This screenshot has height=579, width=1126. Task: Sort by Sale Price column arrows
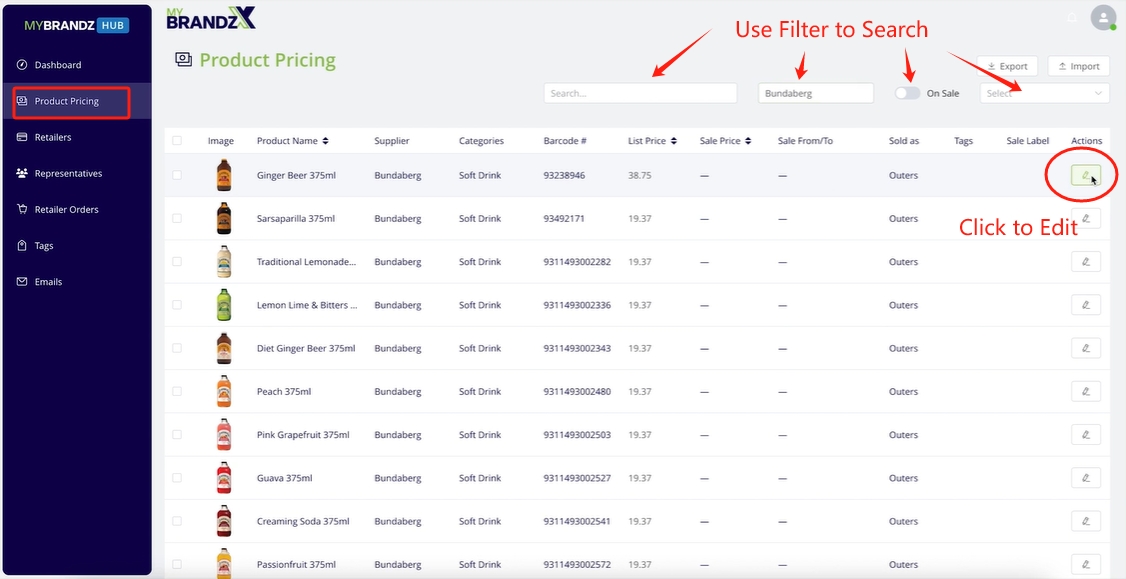pyautogui.click(x=748, y=141)
